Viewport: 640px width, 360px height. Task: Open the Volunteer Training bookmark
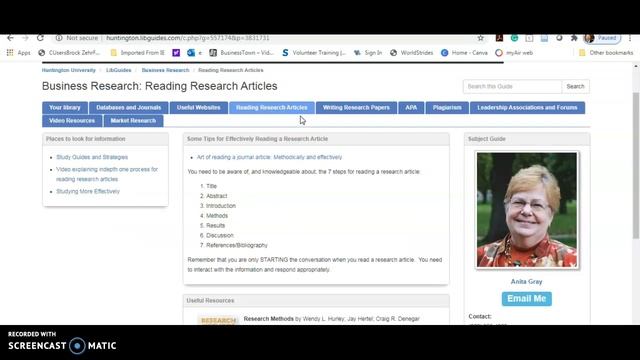pyautogui.click(x=314, y=53)
